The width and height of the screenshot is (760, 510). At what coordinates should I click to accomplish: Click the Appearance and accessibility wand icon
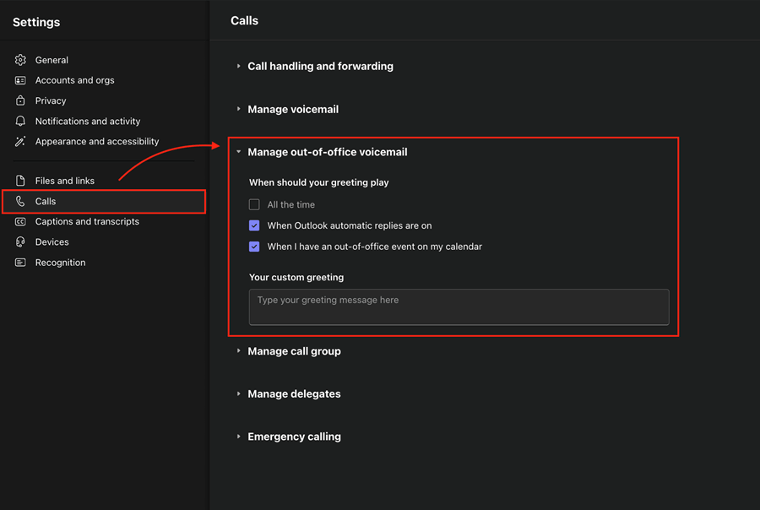(20, 142)
